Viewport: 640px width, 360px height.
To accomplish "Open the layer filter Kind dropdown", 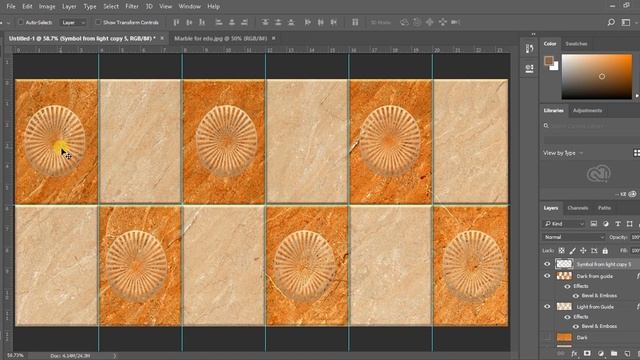I will (x=564, y=224).
